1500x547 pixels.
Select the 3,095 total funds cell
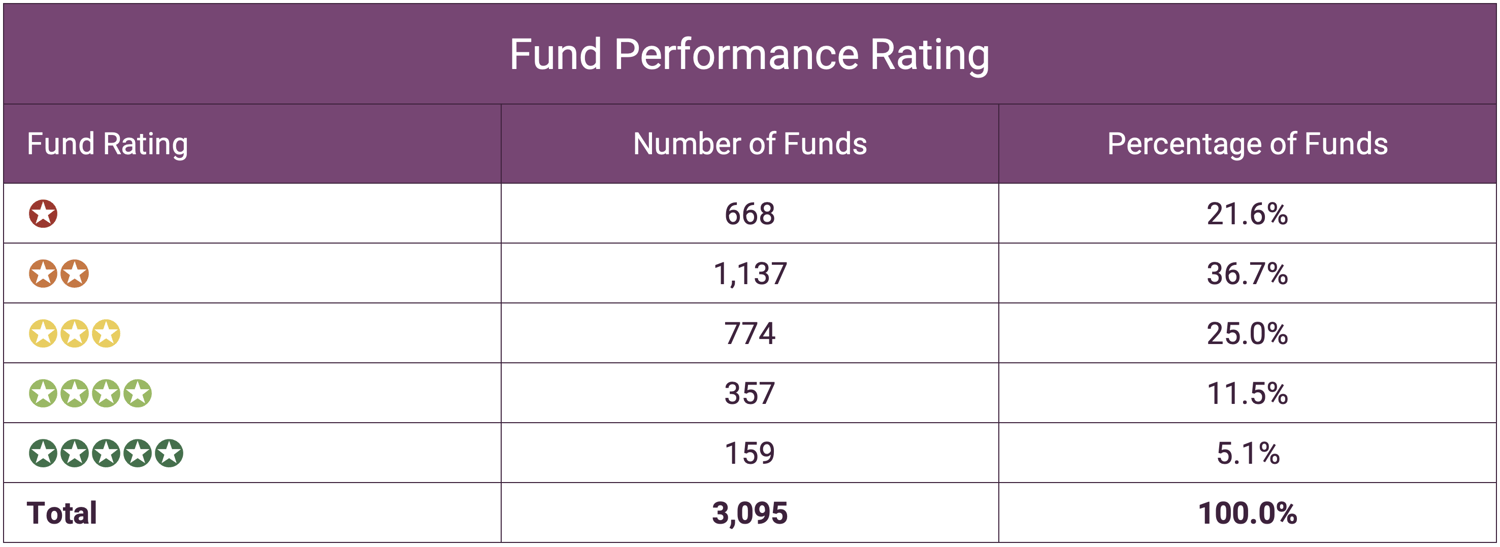(750, 514)
